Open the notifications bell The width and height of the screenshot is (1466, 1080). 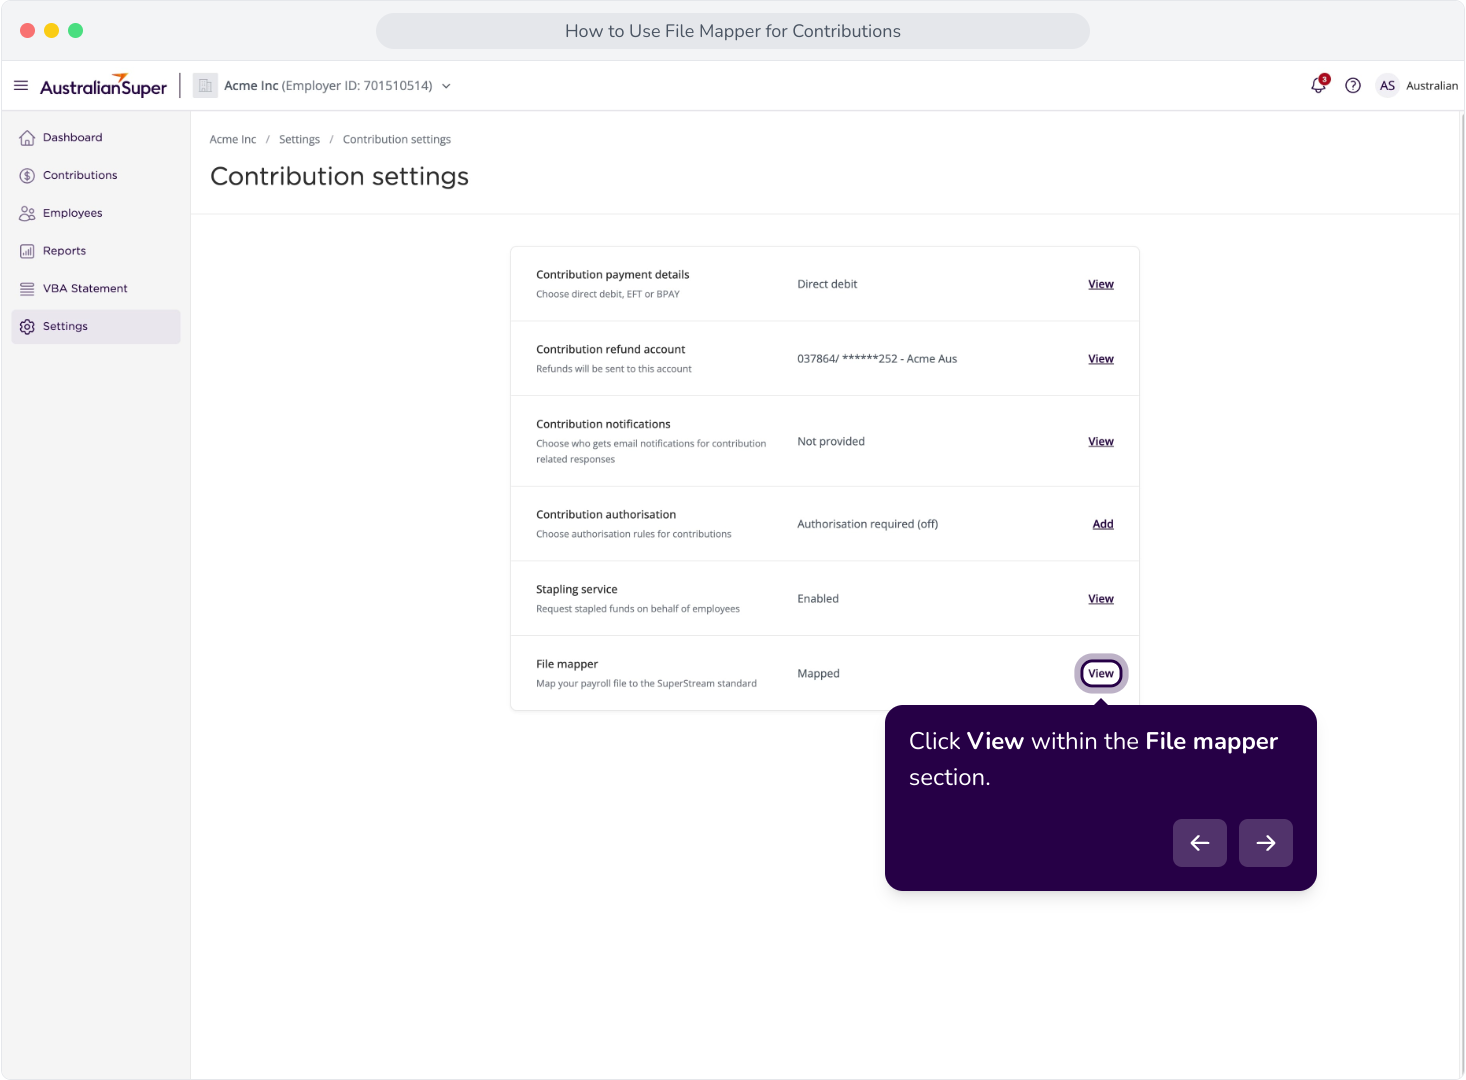[x=1319, y=85]
